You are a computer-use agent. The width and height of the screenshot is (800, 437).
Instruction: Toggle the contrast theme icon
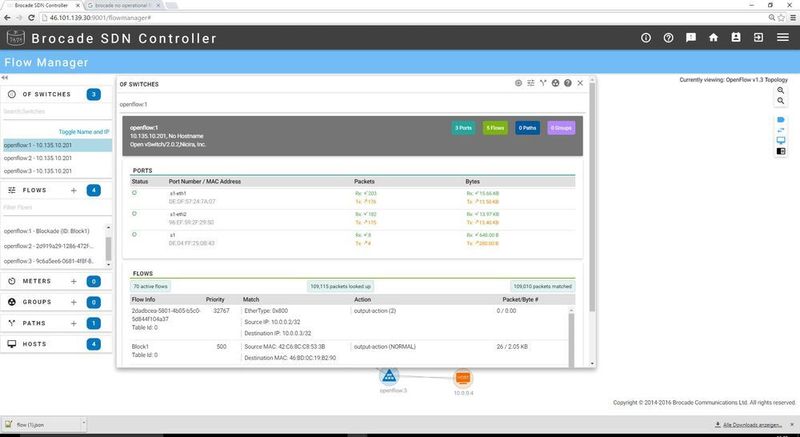coord(781,151)
